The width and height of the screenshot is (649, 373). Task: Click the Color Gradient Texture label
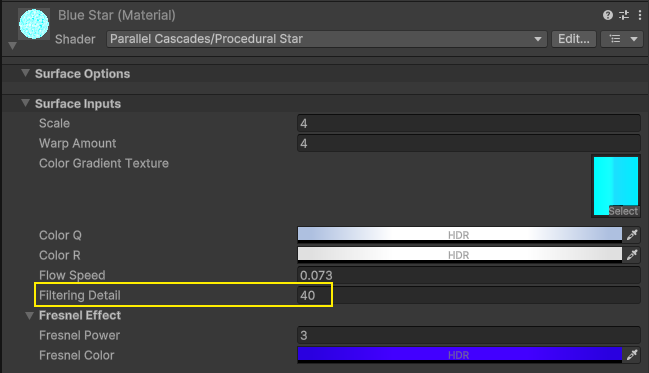coord(104,163)
